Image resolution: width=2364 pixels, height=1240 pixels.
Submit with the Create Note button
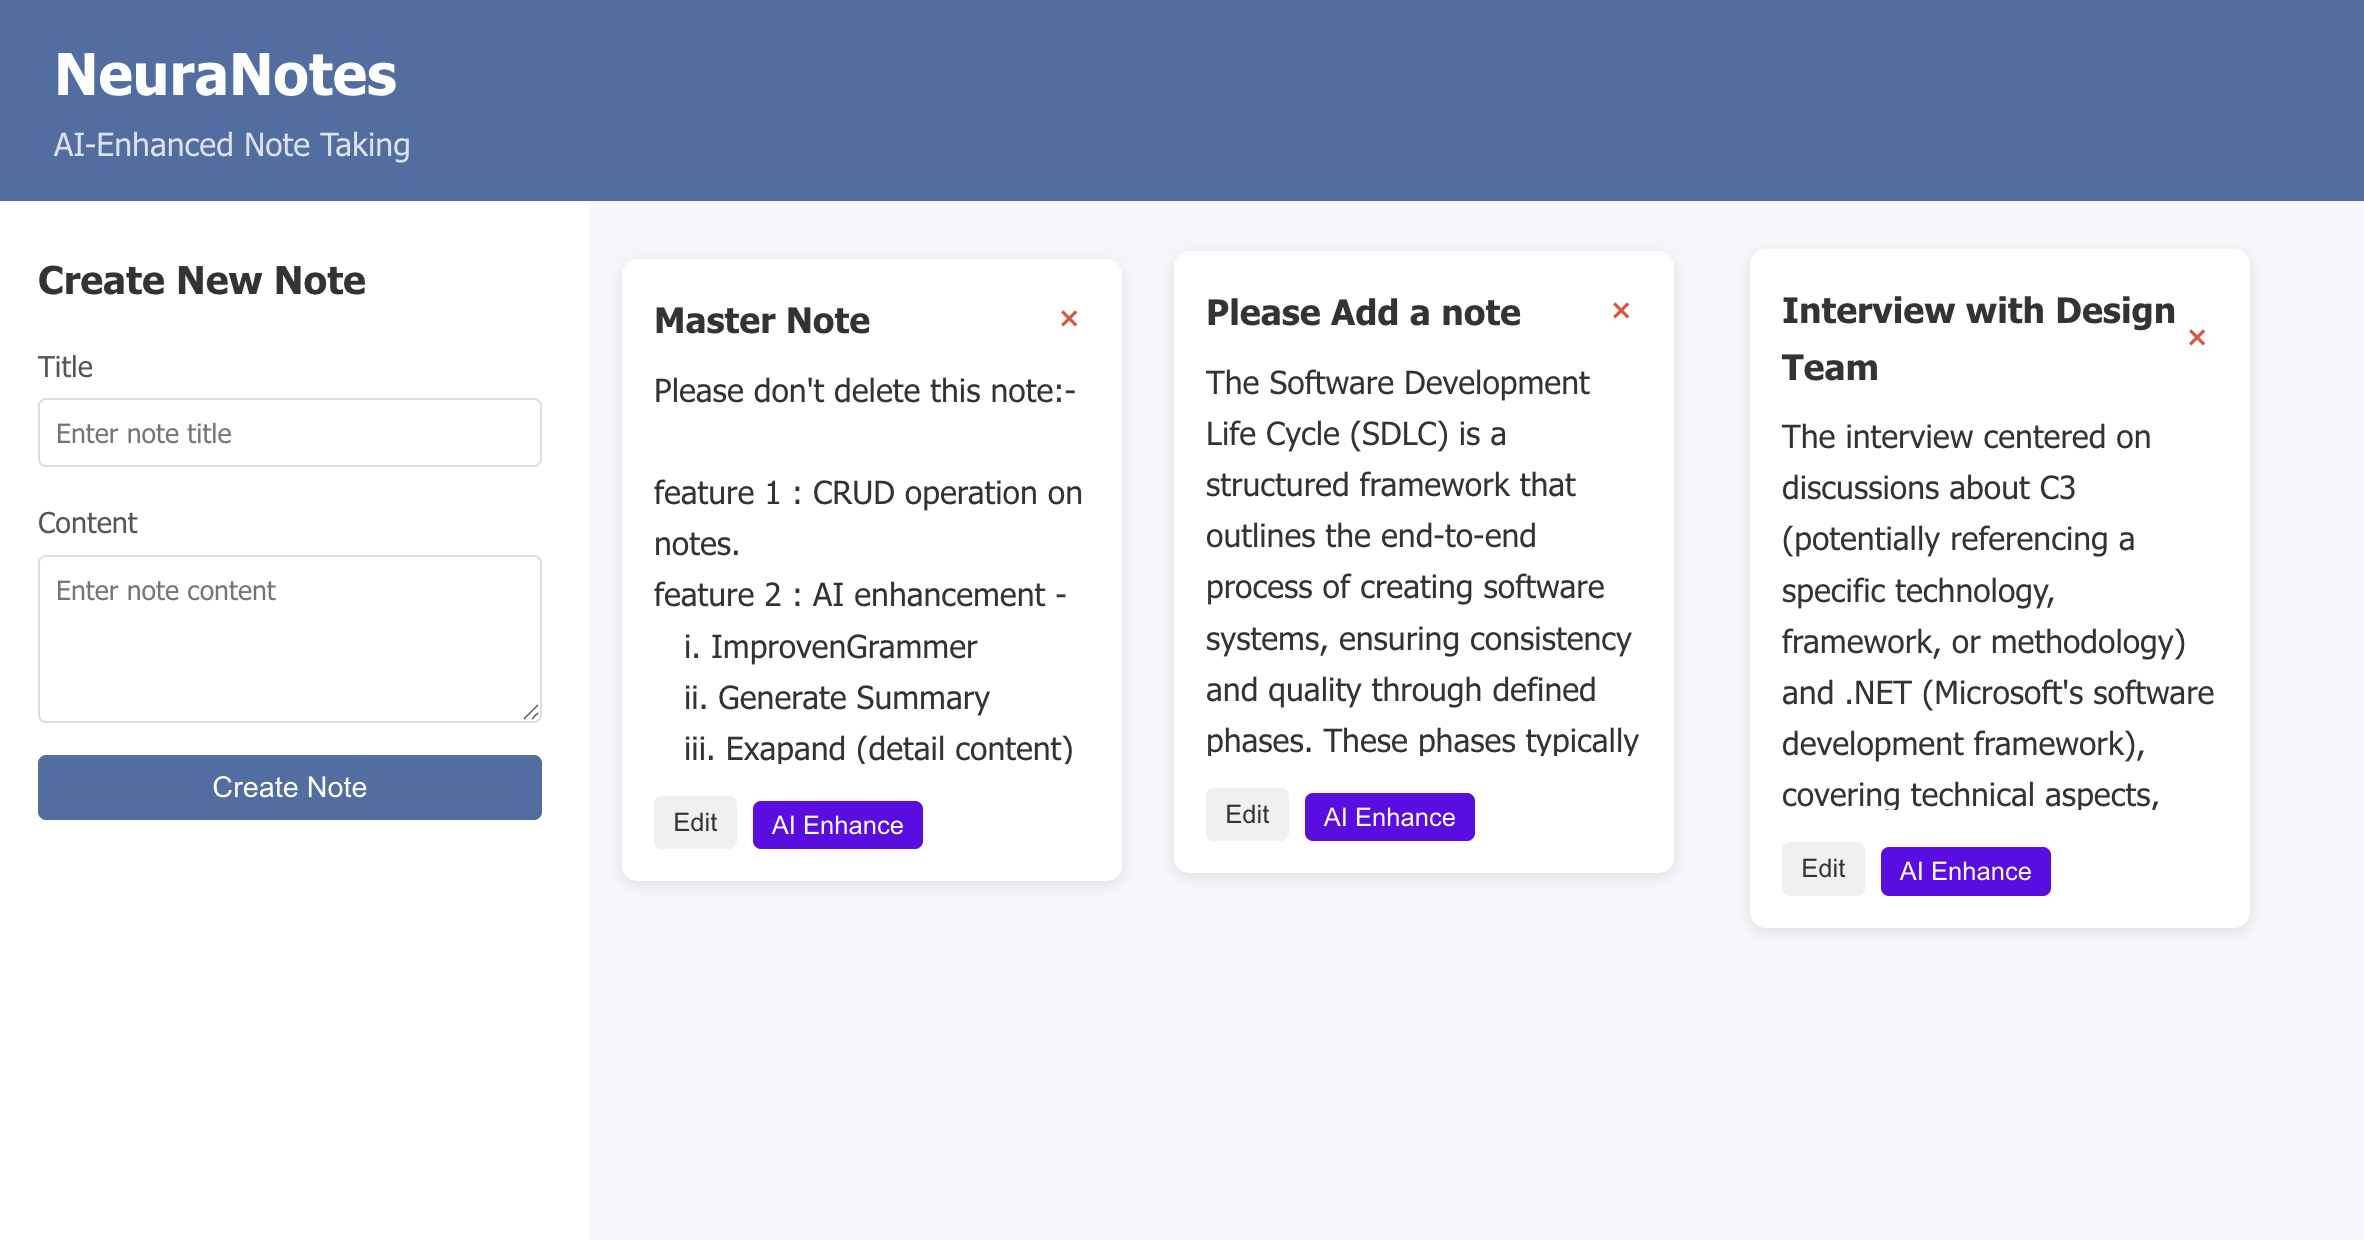[x=290, y=787]
